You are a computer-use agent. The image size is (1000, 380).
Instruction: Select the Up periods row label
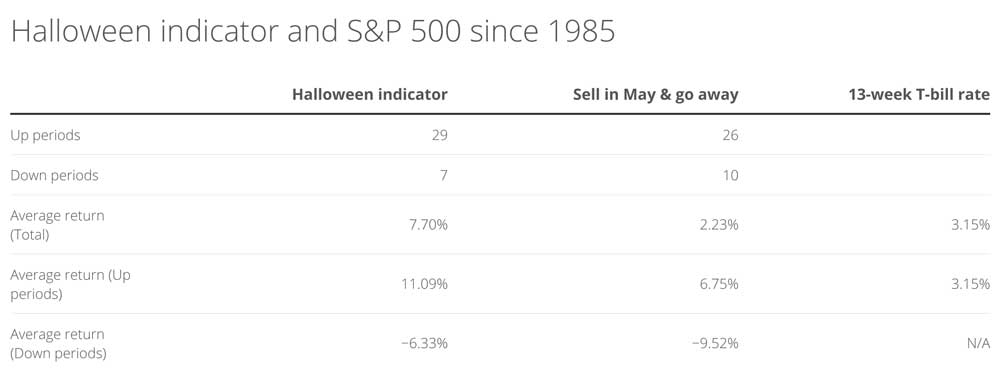coord(45,136)
